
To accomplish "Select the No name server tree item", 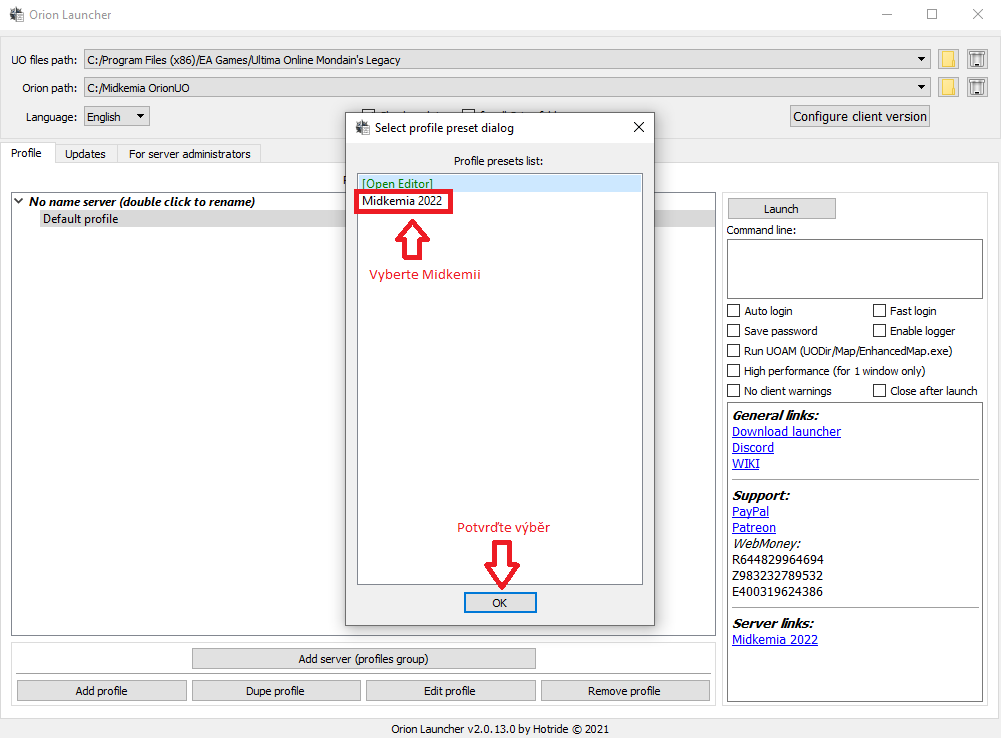I will [142, 202].
